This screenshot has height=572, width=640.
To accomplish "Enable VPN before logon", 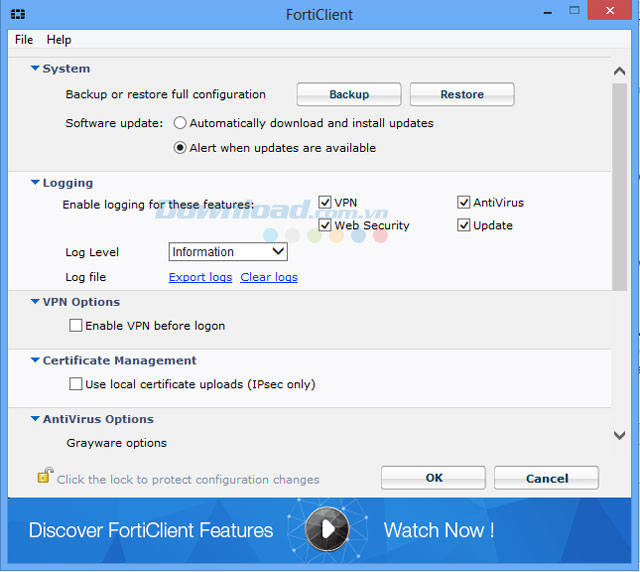I will point(76,326).
